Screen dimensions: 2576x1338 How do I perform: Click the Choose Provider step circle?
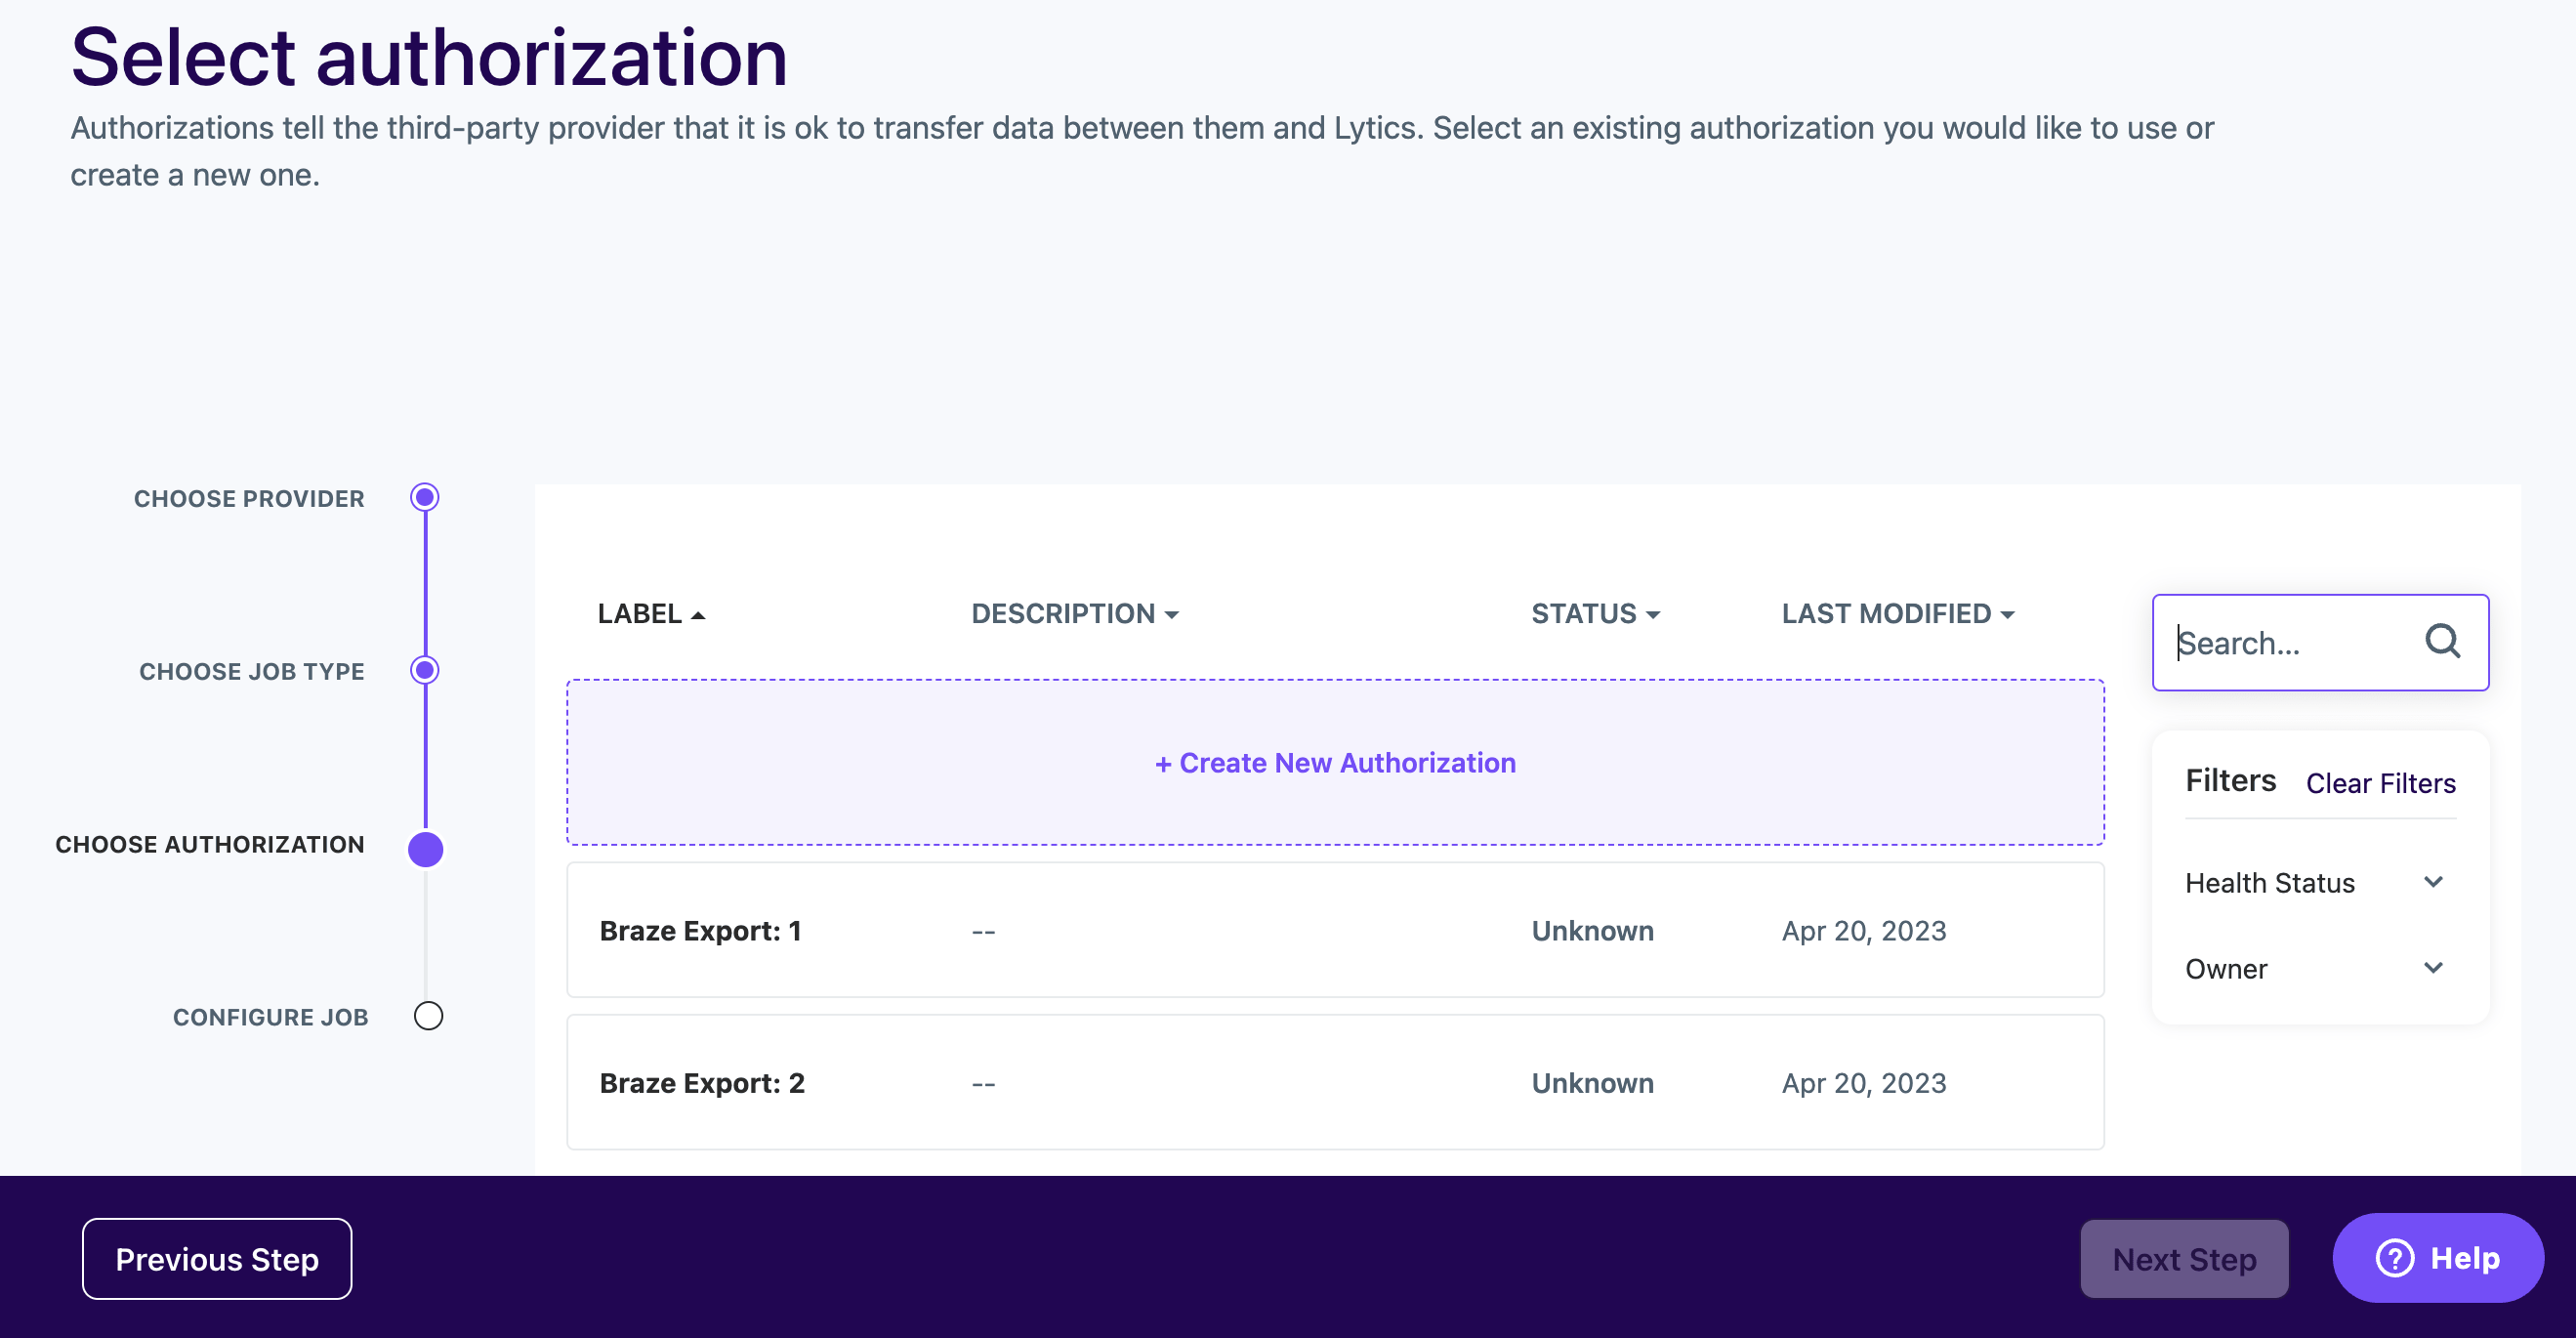pyautogui.click(x=425, y=497)
